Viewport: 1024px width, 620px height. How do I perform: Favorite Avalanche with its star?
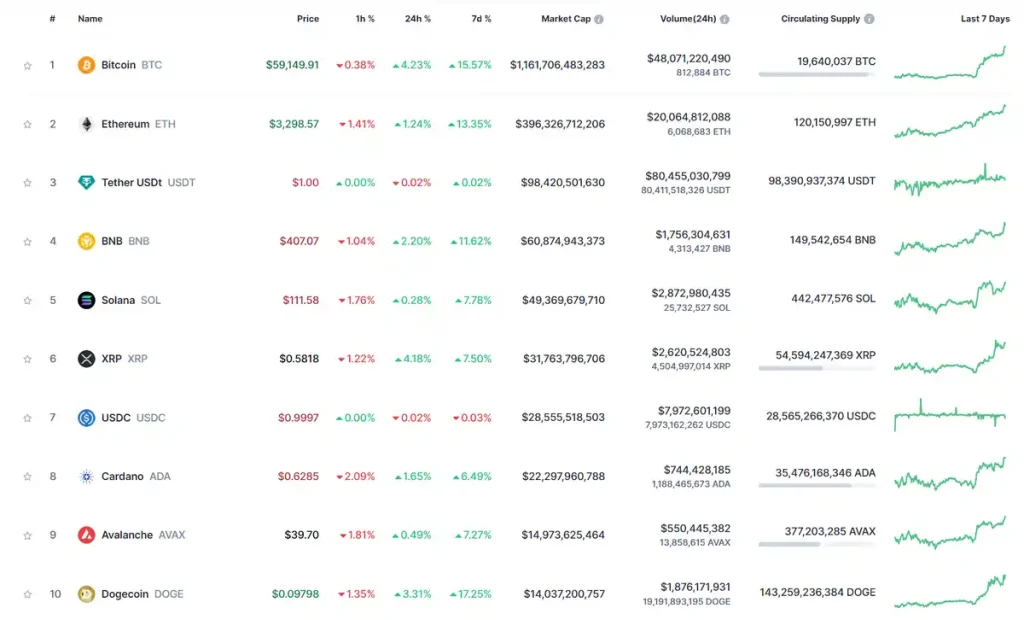pos(28,536)
